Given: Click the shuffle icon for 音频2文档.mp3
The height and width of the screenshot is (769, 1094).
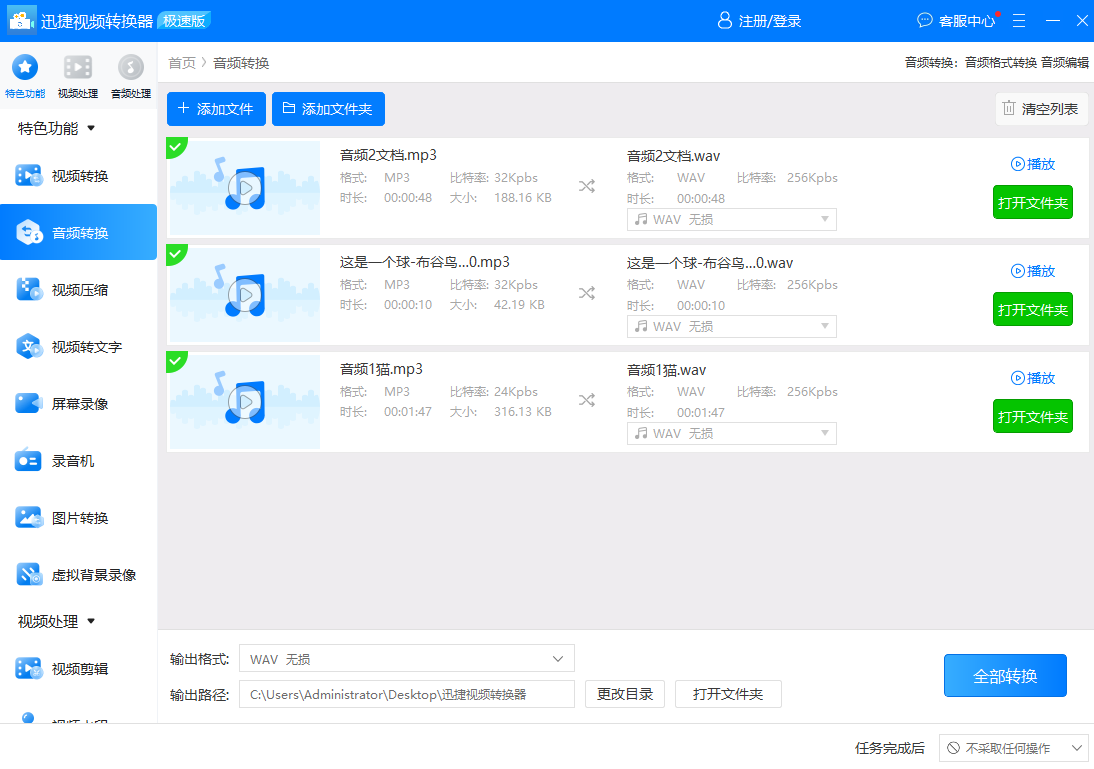Looking at the screenshot, I should tap(587, 186).
